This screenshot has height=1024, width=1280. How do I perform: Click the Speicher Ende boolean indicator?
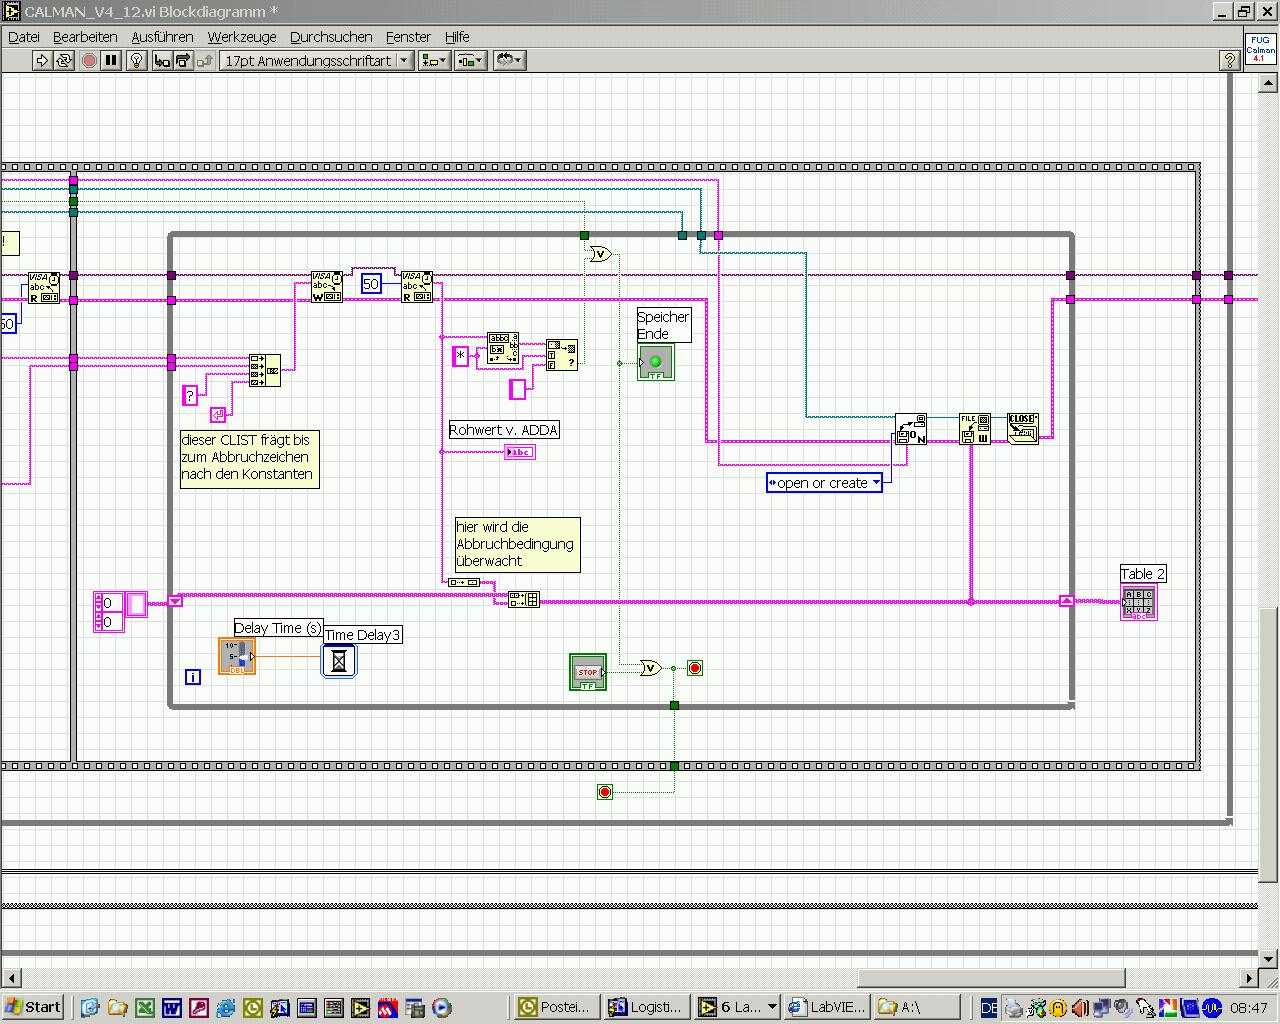pyautogui.click(x=655, y=362)
